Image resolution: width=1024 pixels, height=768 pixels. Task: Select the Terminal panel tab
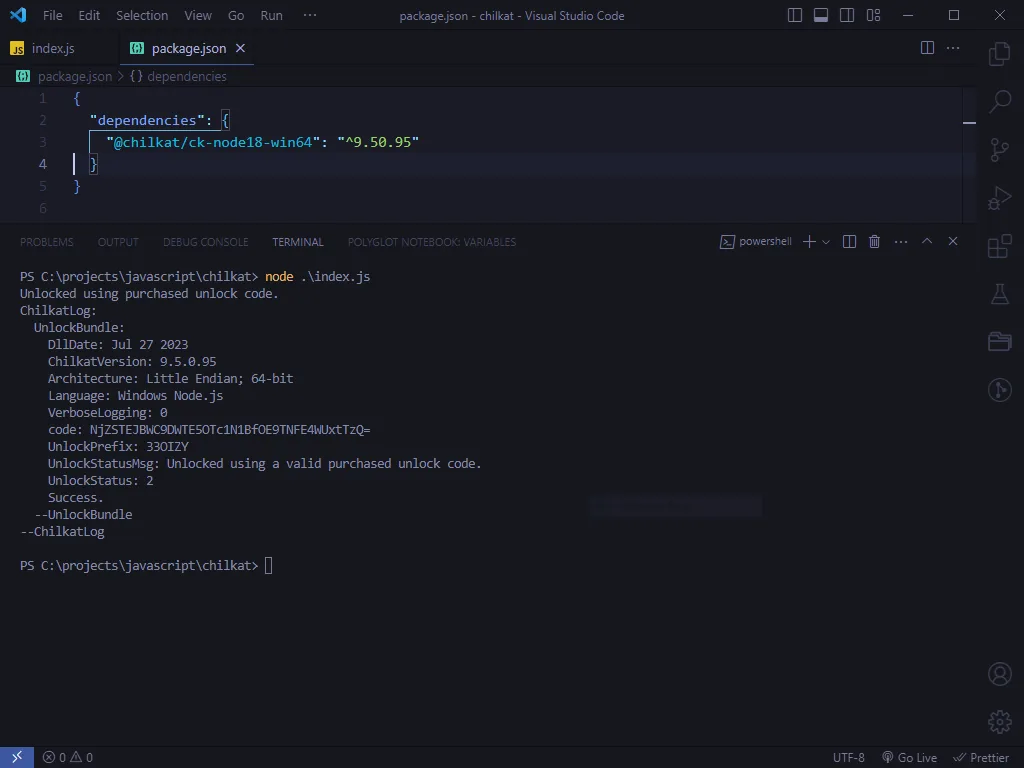(x=298, y=242)
